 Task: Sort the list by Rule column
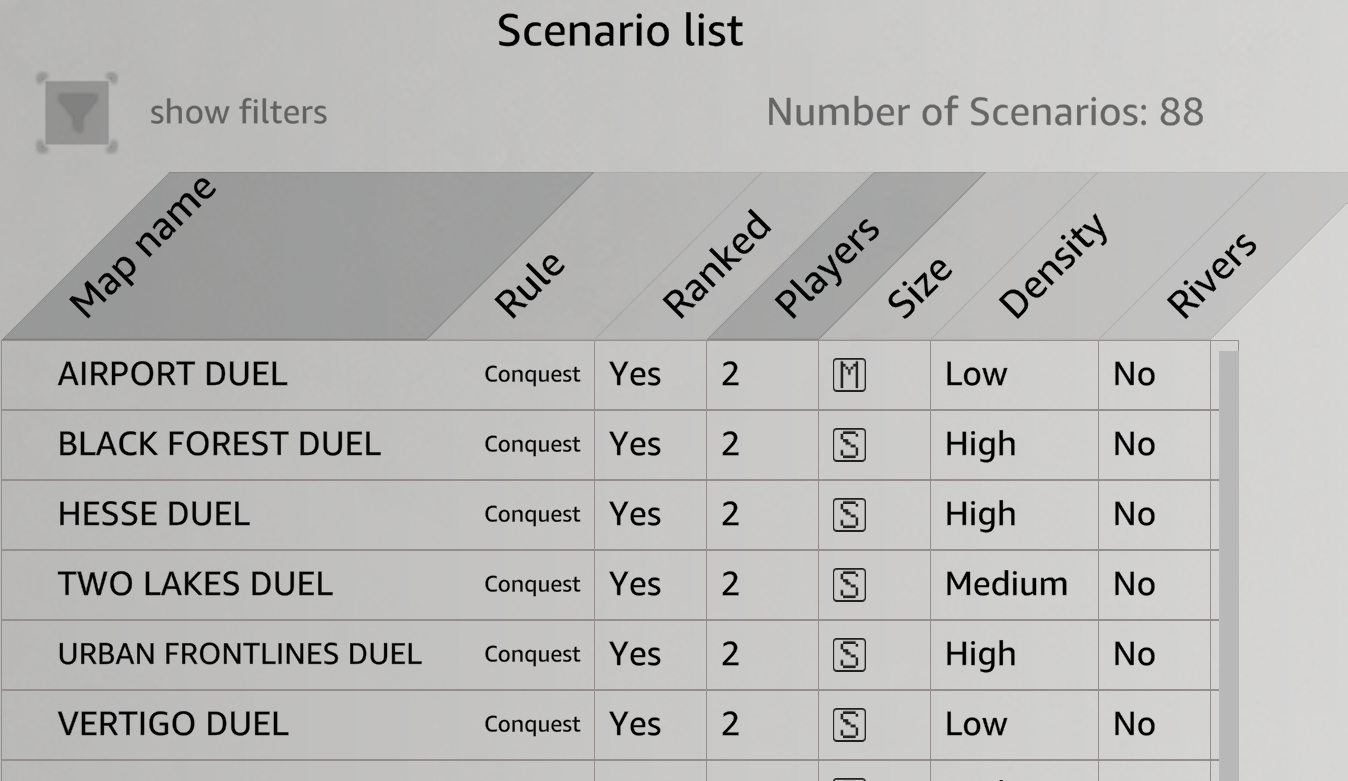(x=531, y=285)
